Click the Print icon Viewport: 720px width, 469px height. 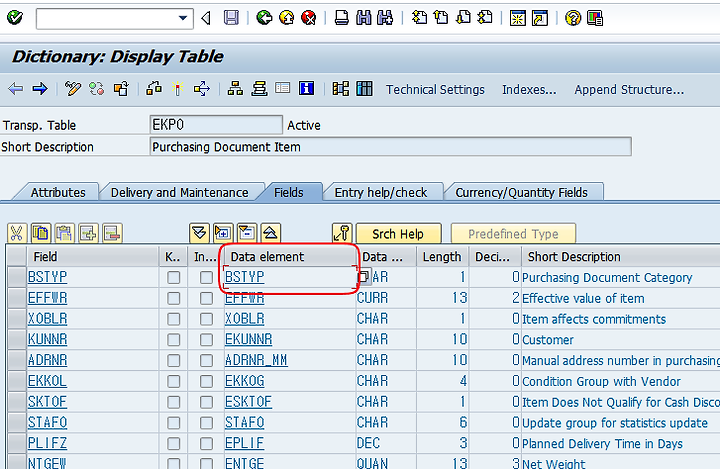pos(341,18)
